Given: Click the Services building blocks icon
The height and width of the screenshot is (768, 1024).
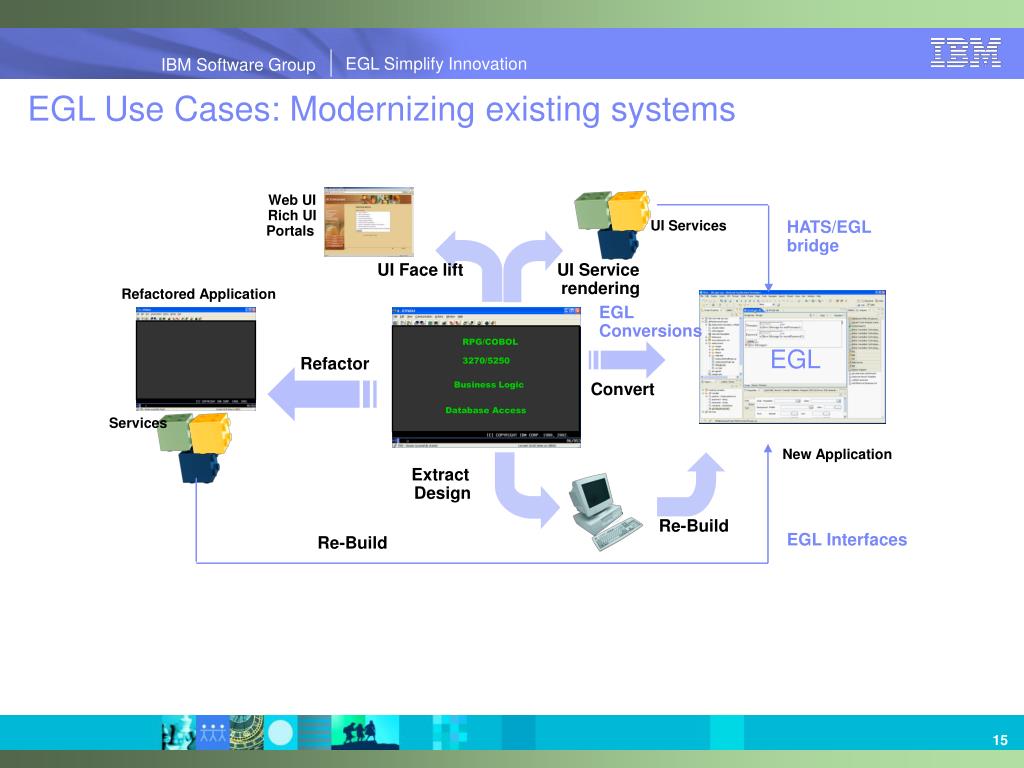Looking at the screenshot, I should coord(194,448).
